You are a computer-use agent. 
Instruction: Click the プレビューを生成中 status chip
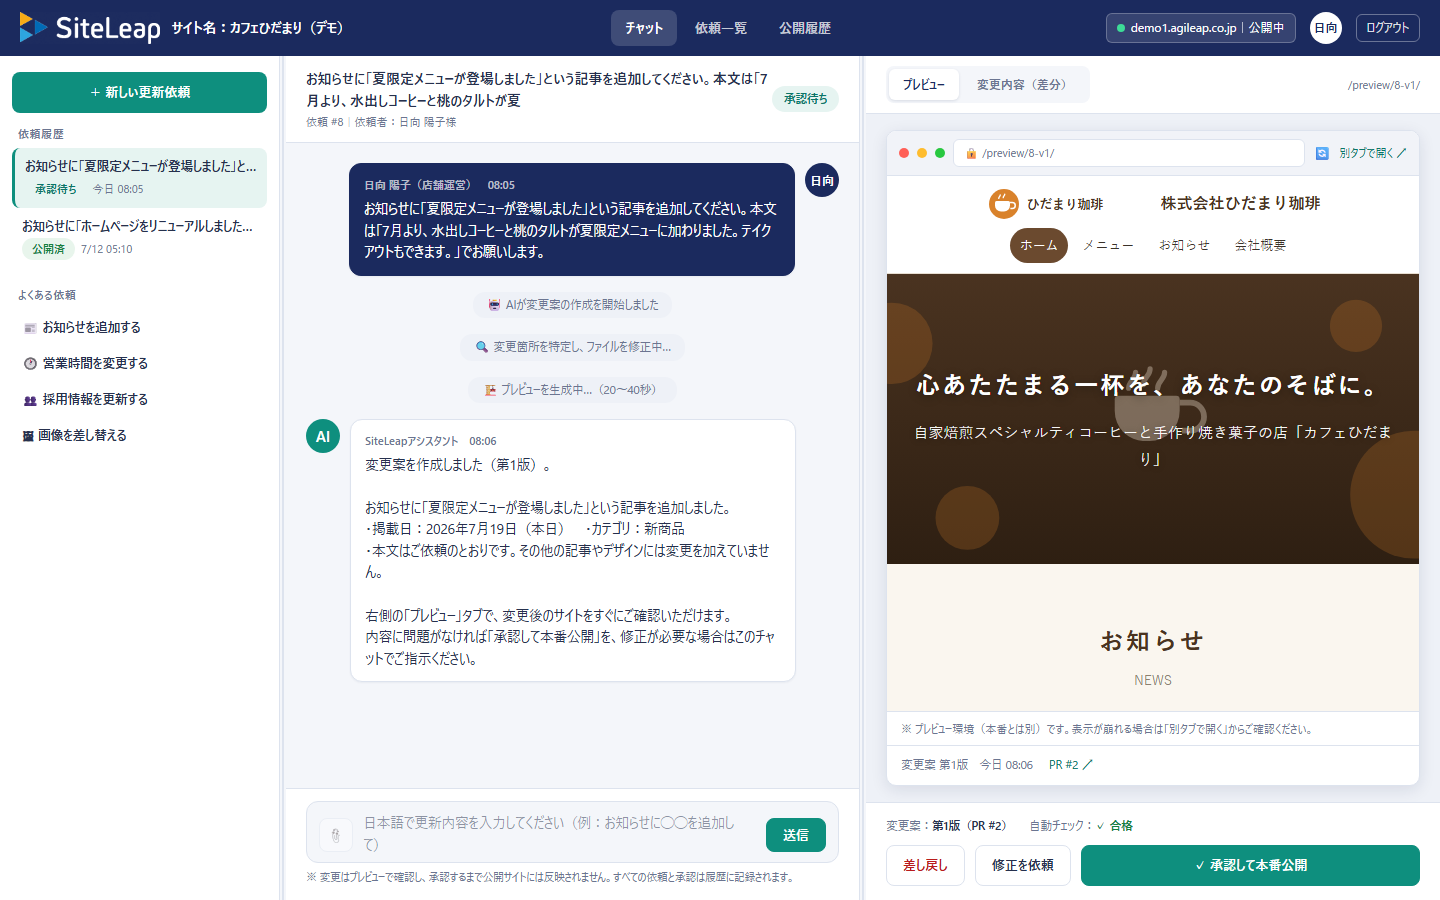click(572, 390)
